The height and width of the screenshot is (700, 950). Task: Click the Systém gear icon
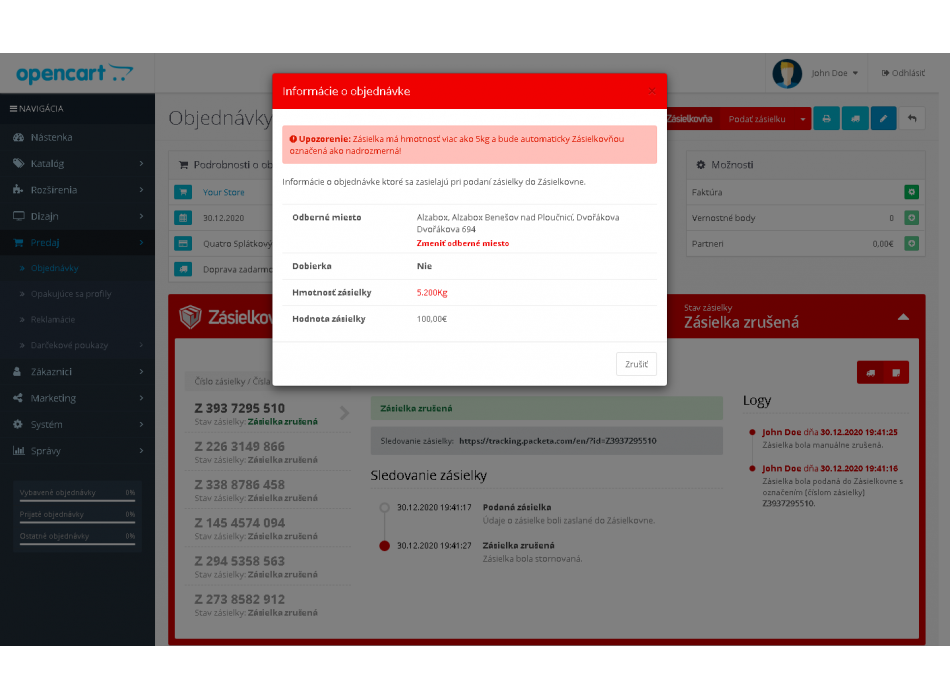click(18, 424)
